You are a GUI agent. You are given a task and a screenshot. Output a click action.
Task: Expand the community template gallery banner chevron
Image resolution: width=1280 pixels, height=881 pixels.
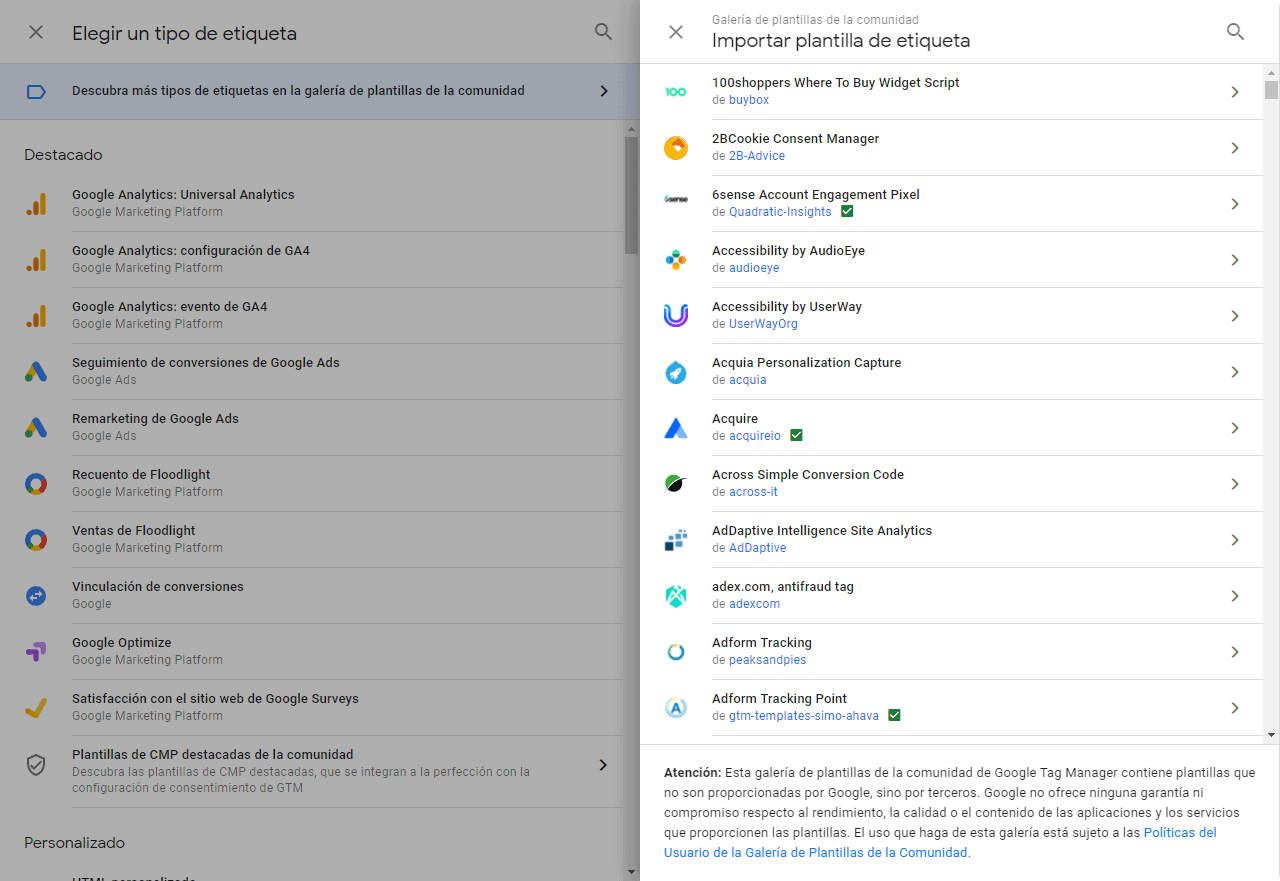(x=604, y=90)
